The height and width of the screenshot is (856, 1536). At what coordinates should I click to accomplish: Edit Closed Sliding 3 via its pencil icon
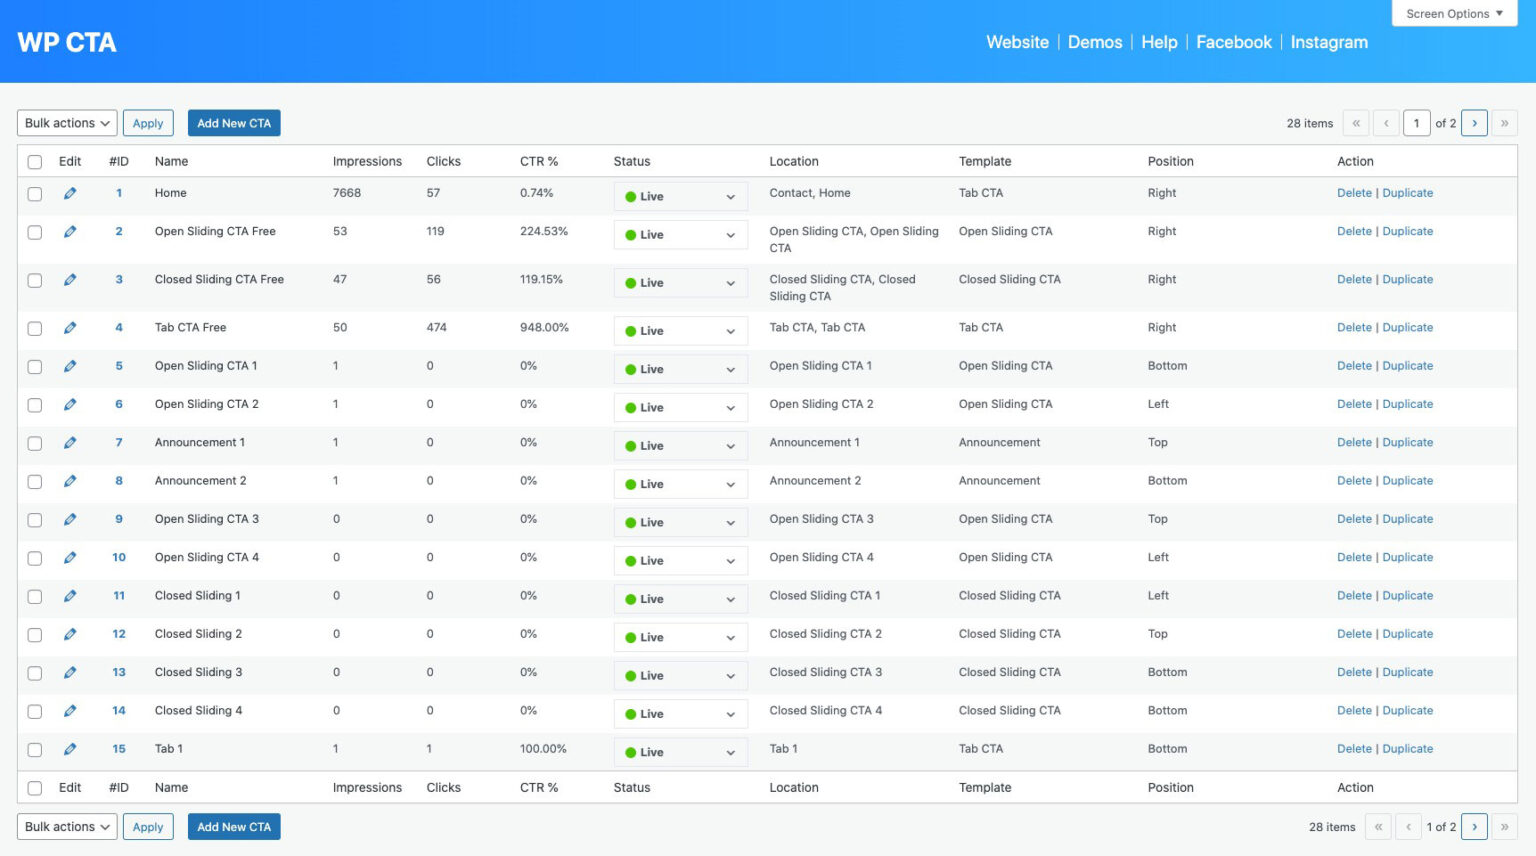(70, 672)
